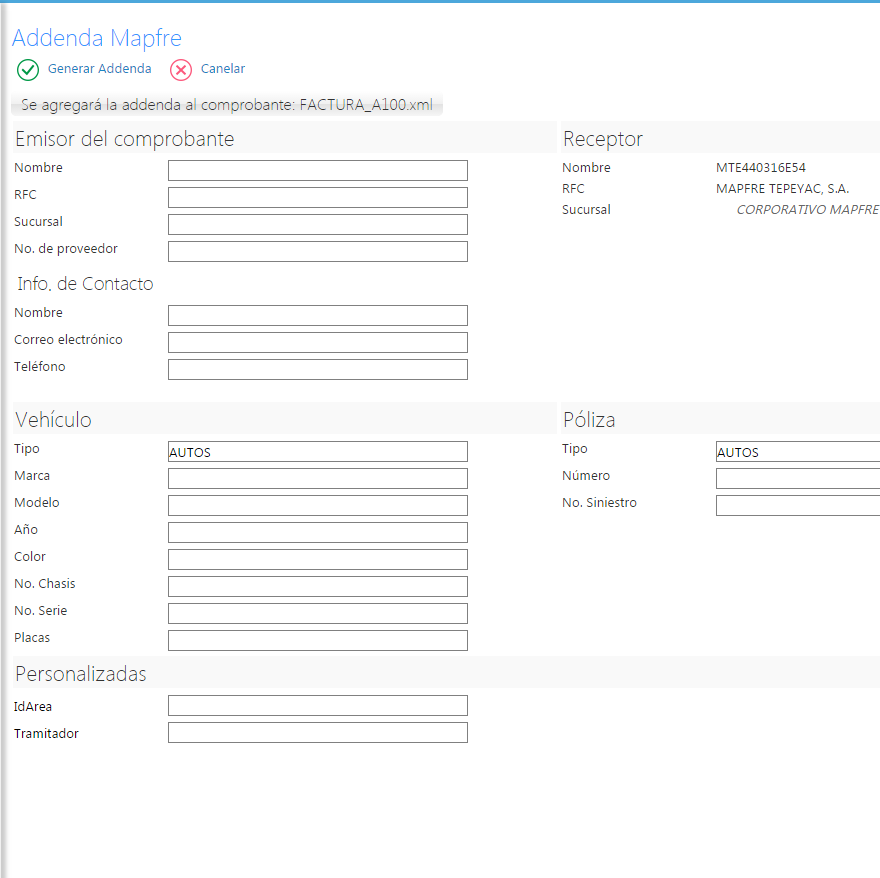This screenshot has width=880, height=878.
Task: Click the green checkmark Generar Addenda icon
Action: coord(28,70)
